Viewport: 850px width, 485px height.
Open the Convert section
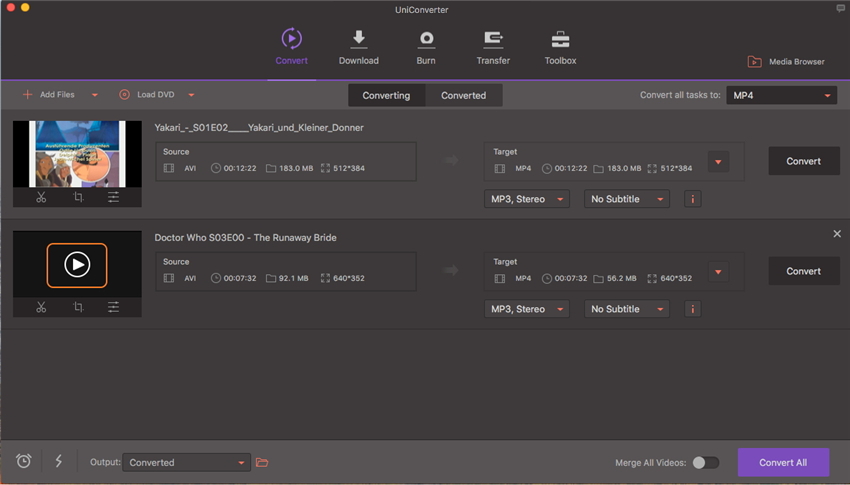pos(292,47)
